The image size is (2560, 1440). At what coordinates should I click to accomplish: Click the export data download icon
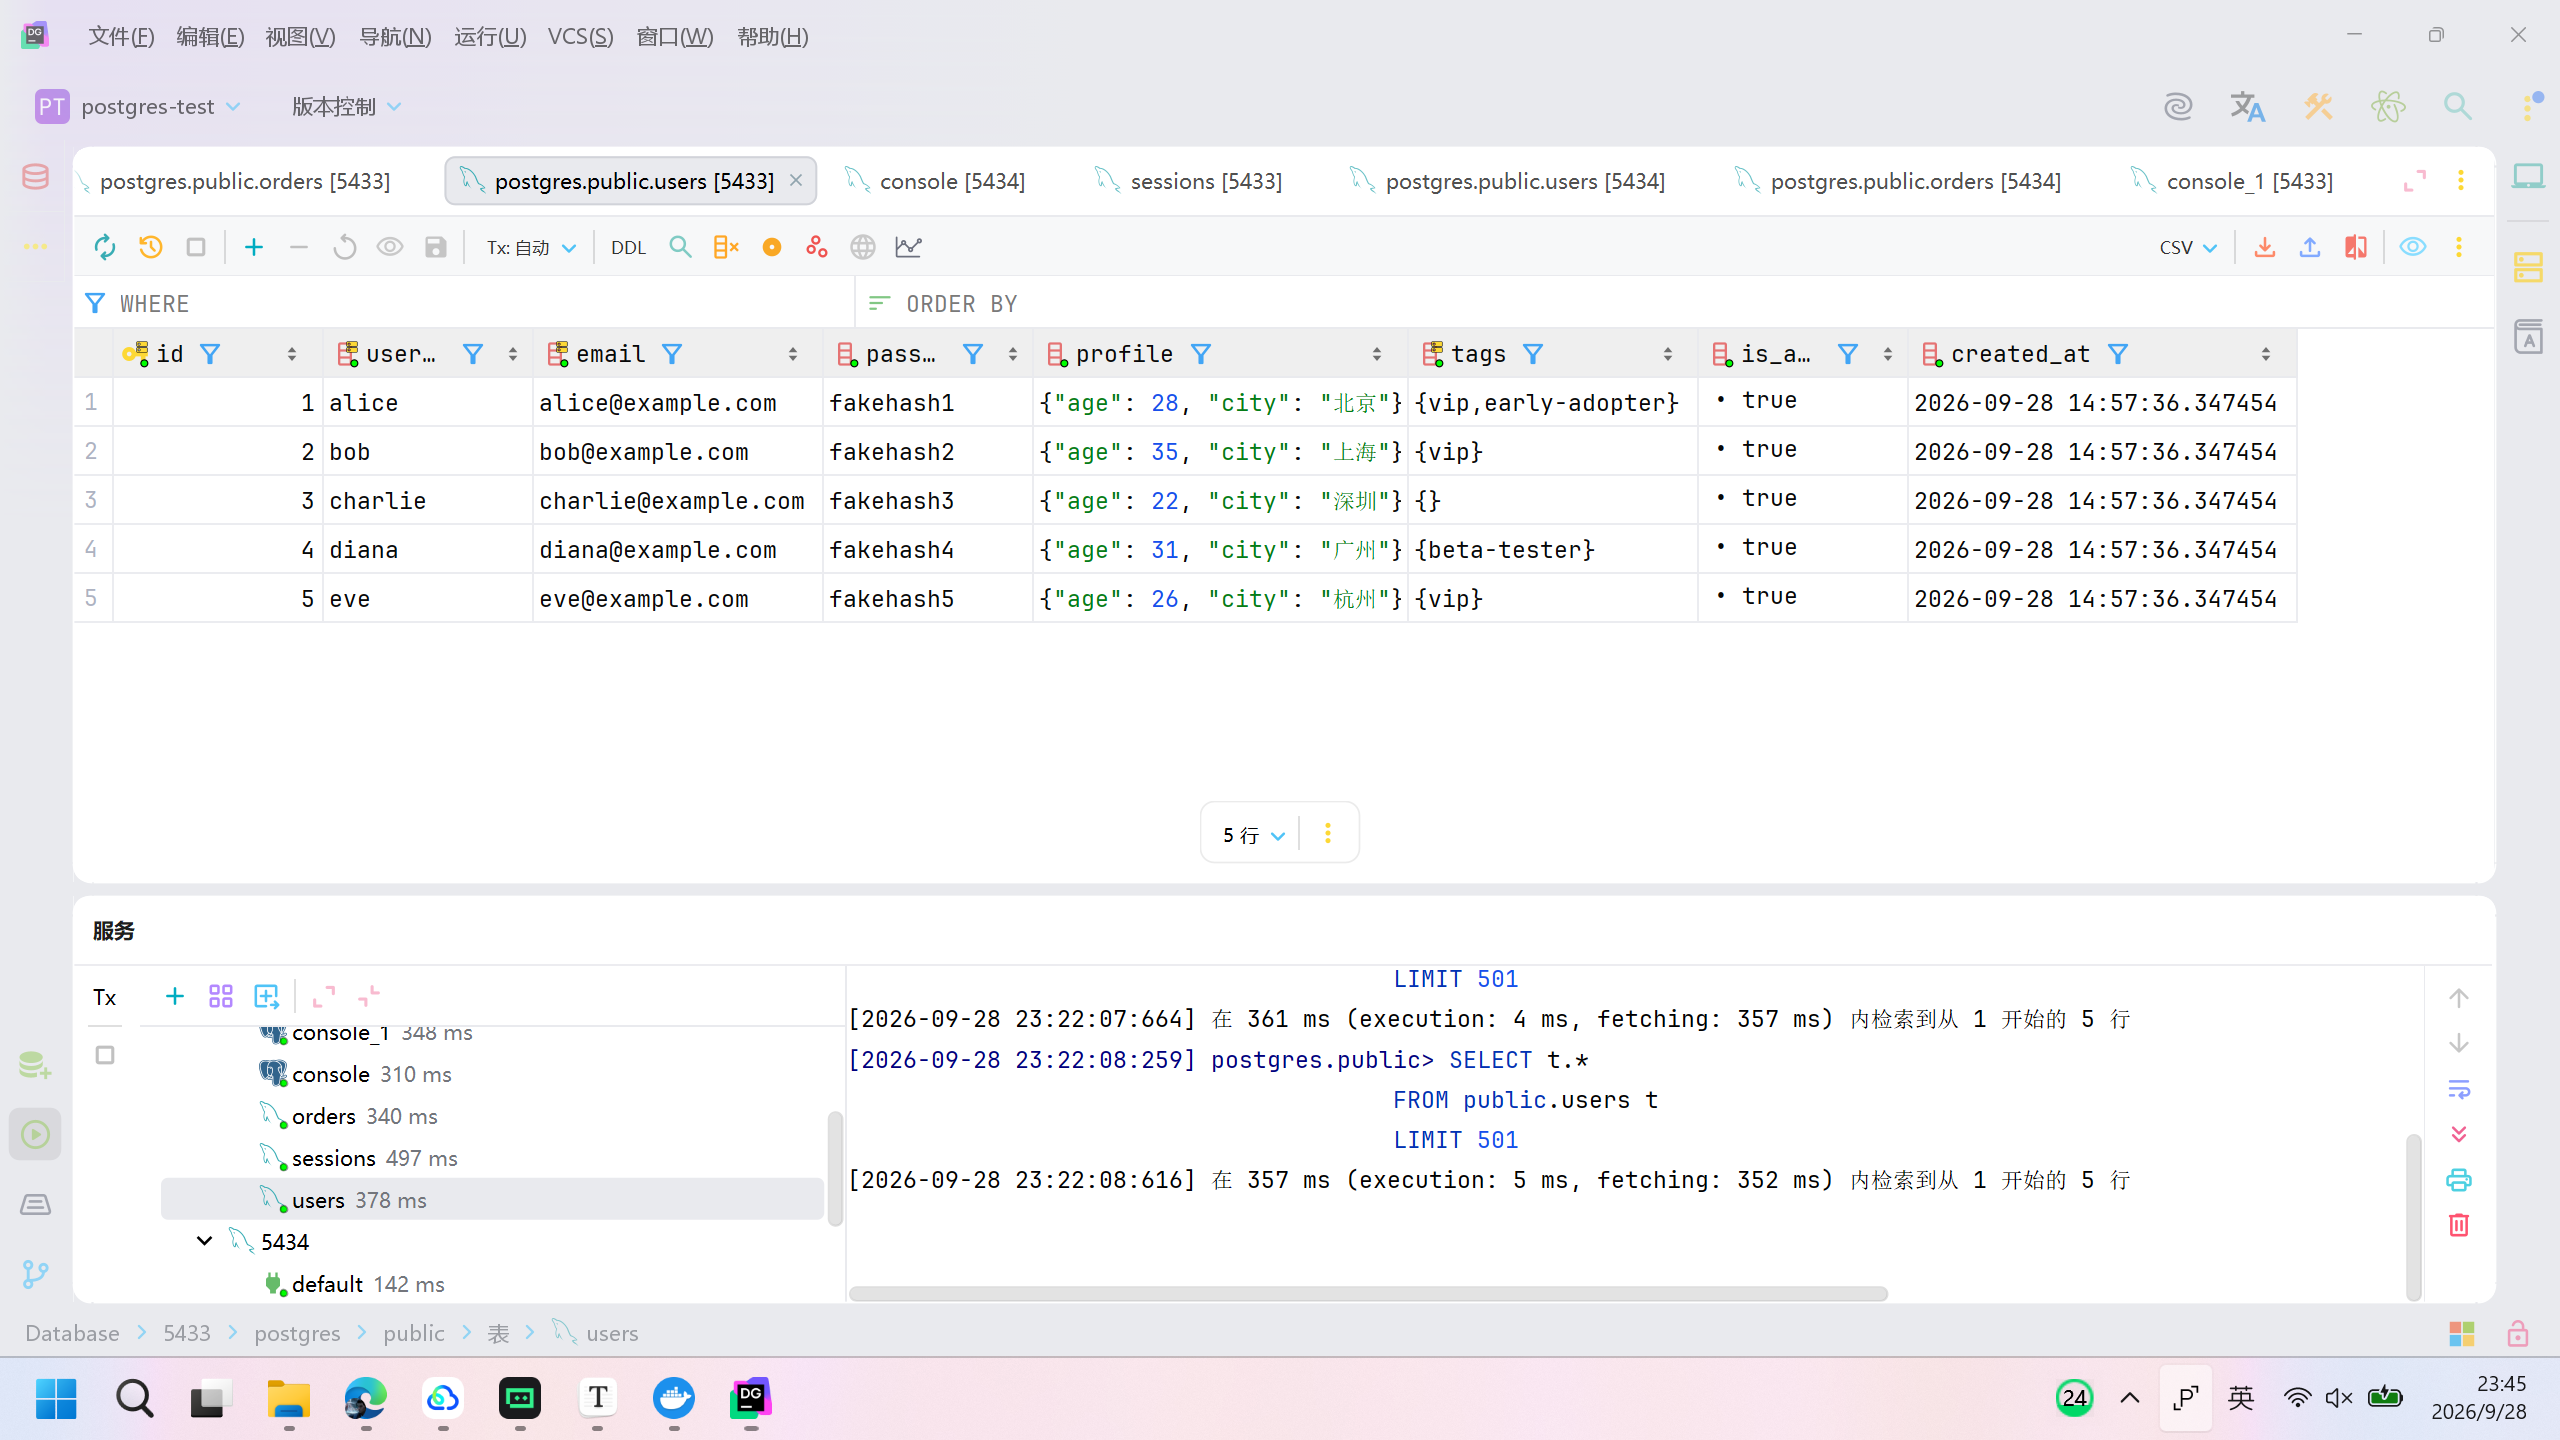(x=2265, y=247)
